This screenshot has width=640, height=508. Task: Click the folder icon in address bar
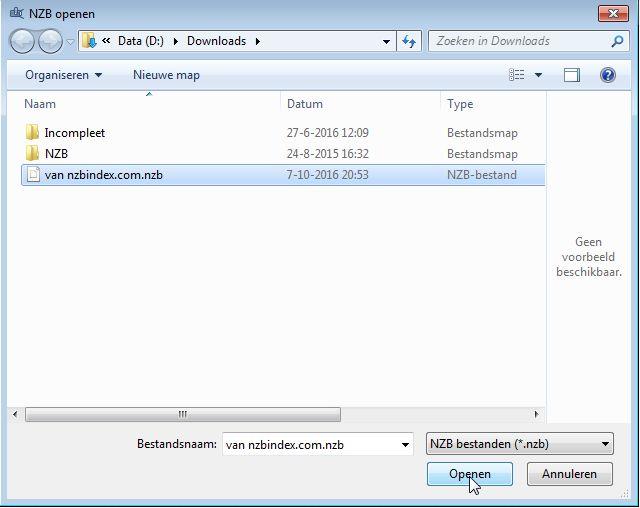(89, 41)
